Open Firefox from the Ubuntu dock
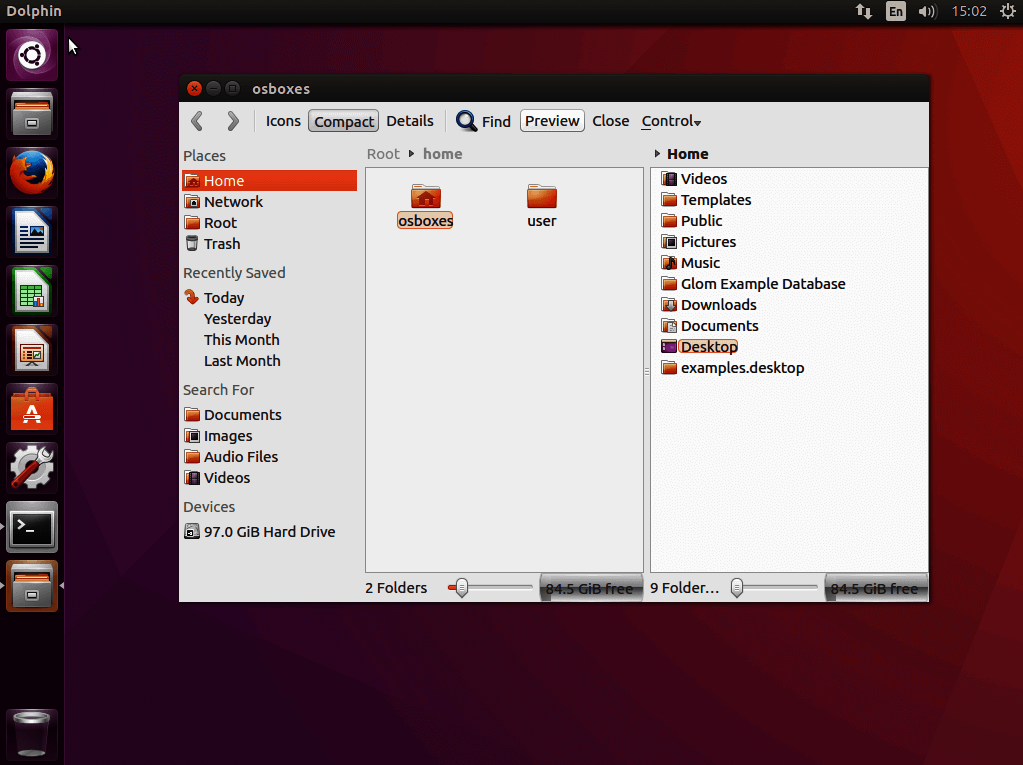The width and height of the screenshot is (1023, 765). (x=31, y=172)
